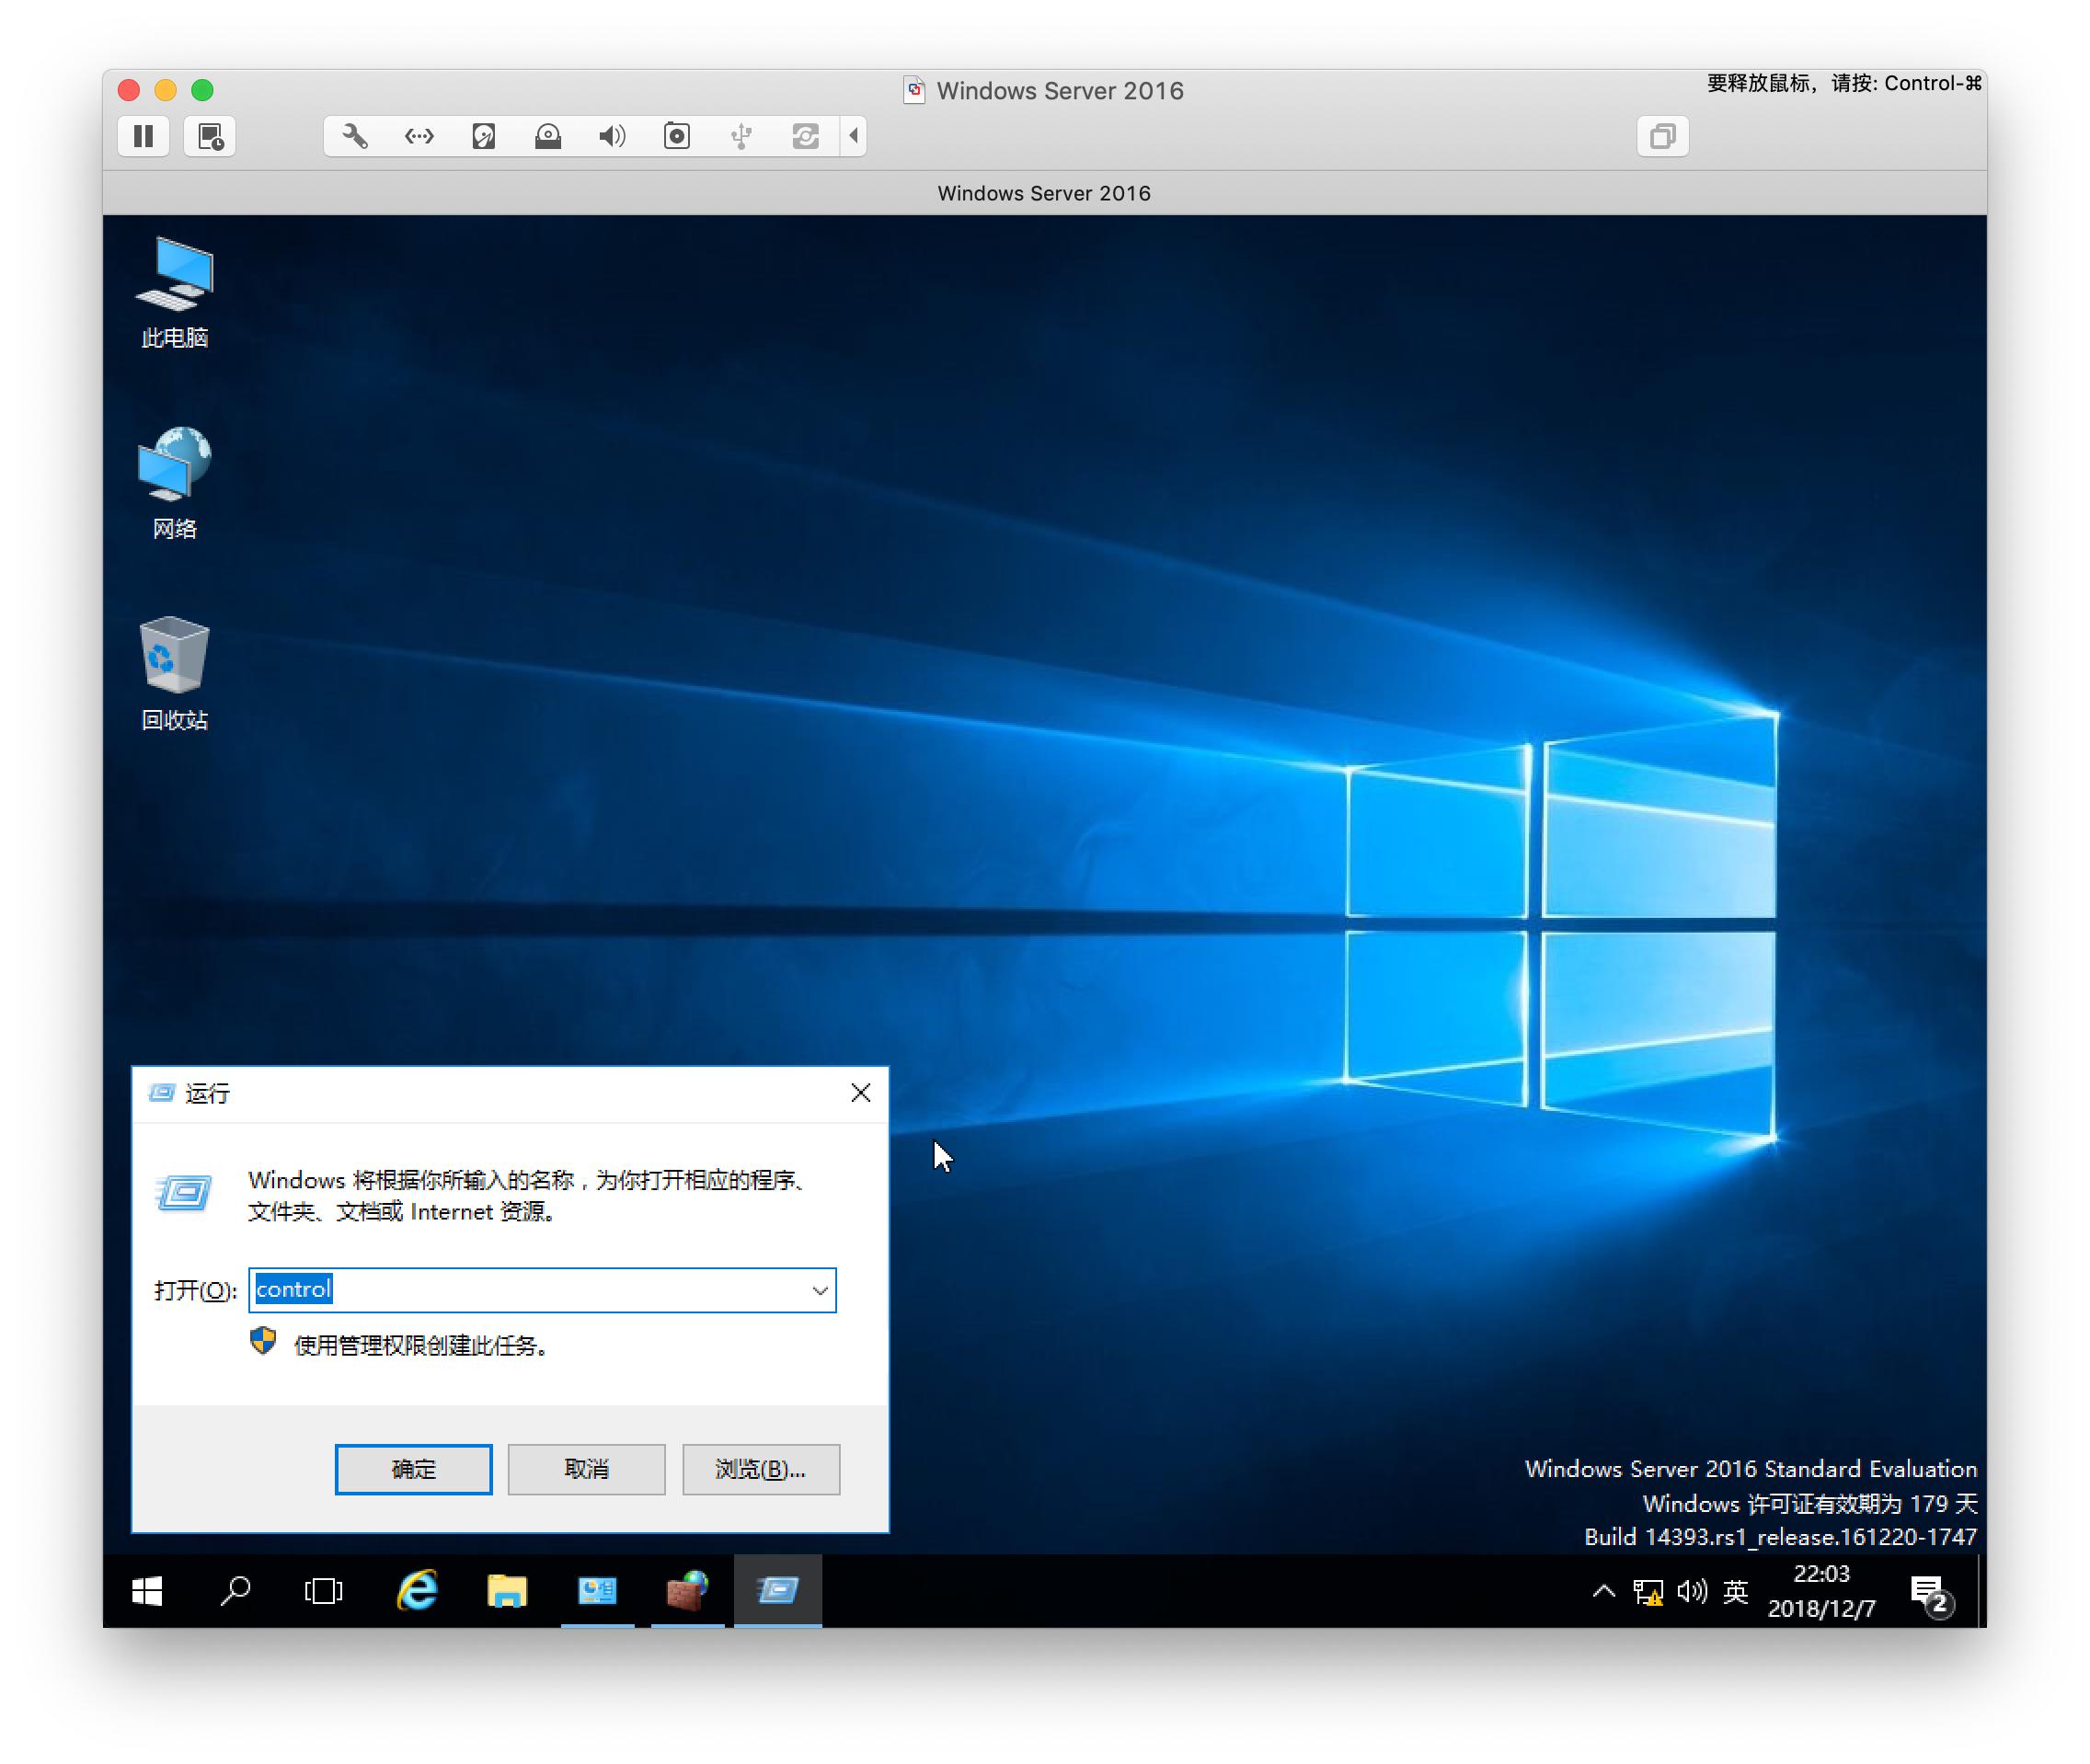Screen dimensions: 2090x1764
Task: Expand the Run dialog history dropdown
Action: coord(819,1290)
